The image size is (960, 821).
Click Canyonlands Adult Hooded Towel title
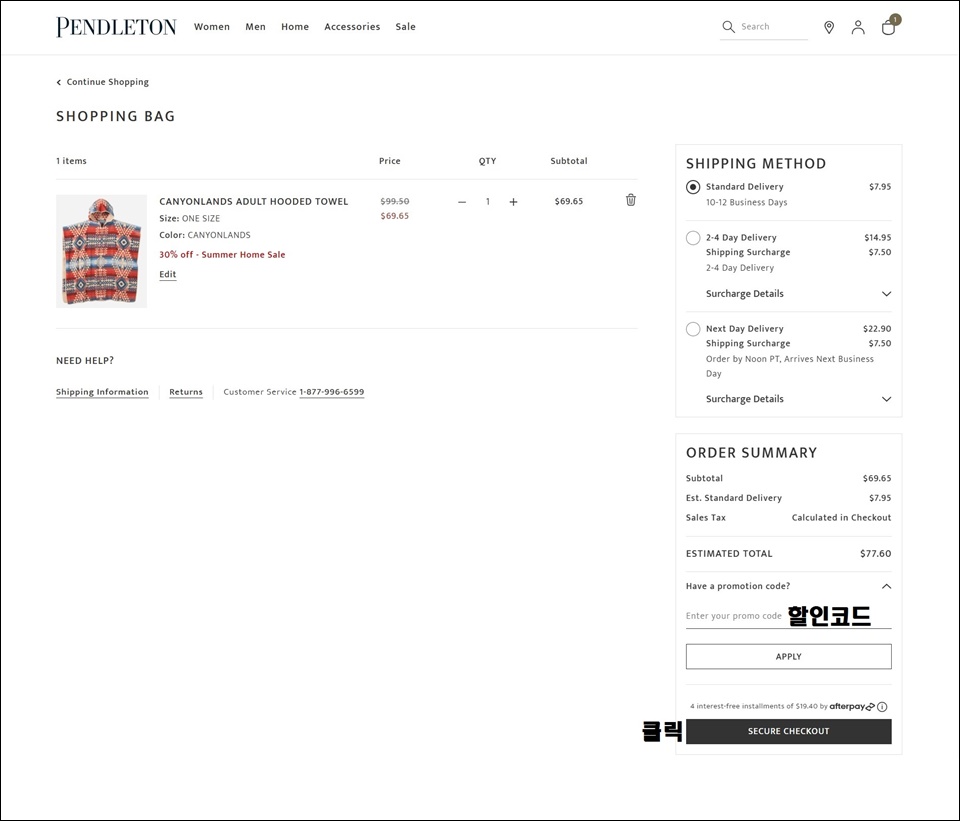coord(253,201)
